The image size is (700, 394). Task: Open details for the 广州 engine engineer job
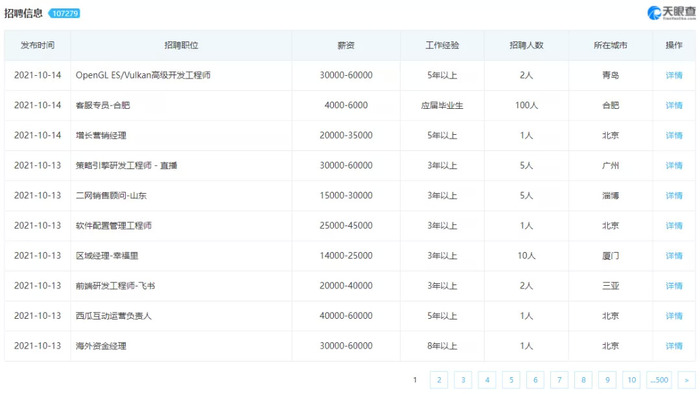(x=674, y=166)
